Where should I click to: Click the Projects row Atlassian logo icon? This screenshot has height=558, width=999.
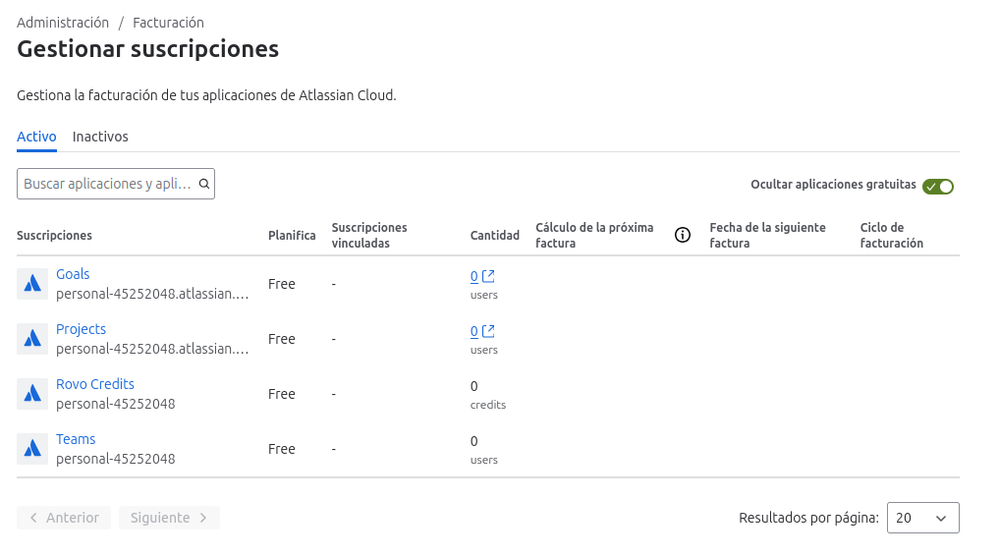(32, 338)
